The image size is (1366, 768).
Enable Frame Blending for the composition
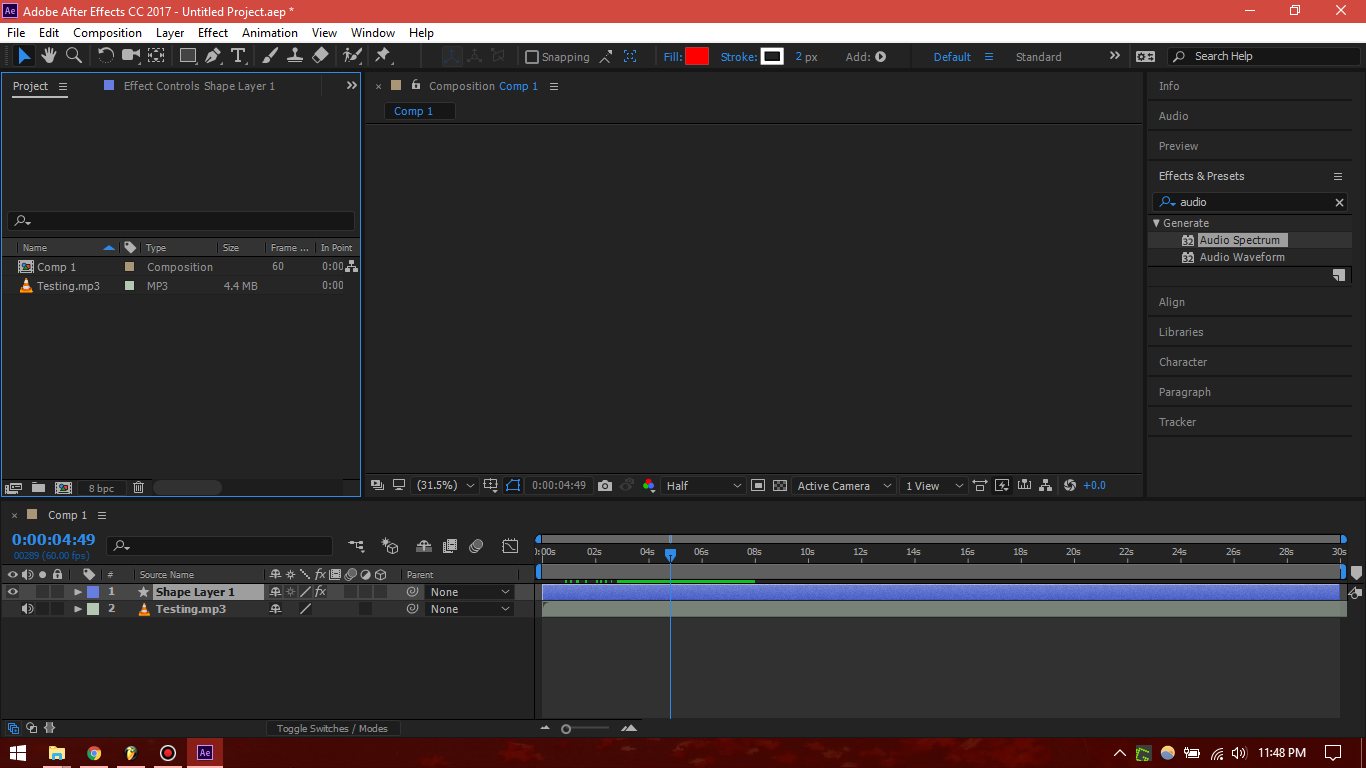(450, 546)
